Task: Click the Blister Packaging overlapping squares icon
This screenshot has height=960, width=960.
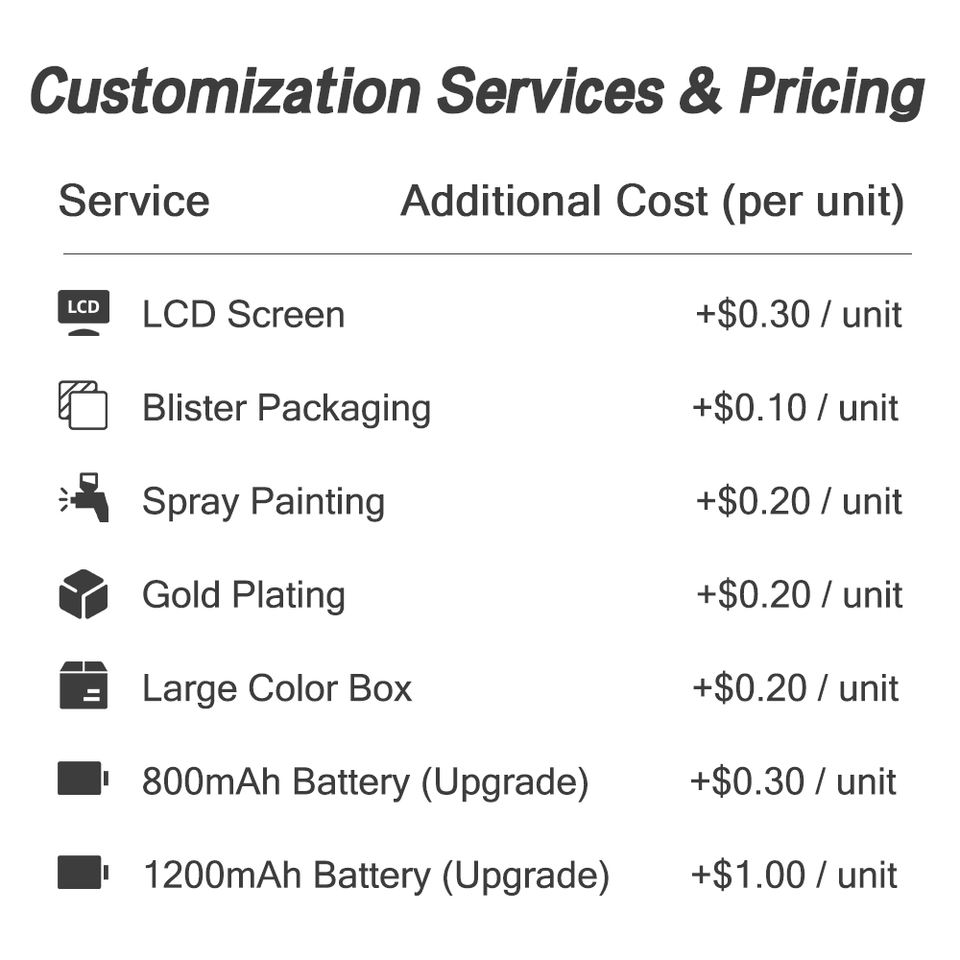Action: (83, 405)
